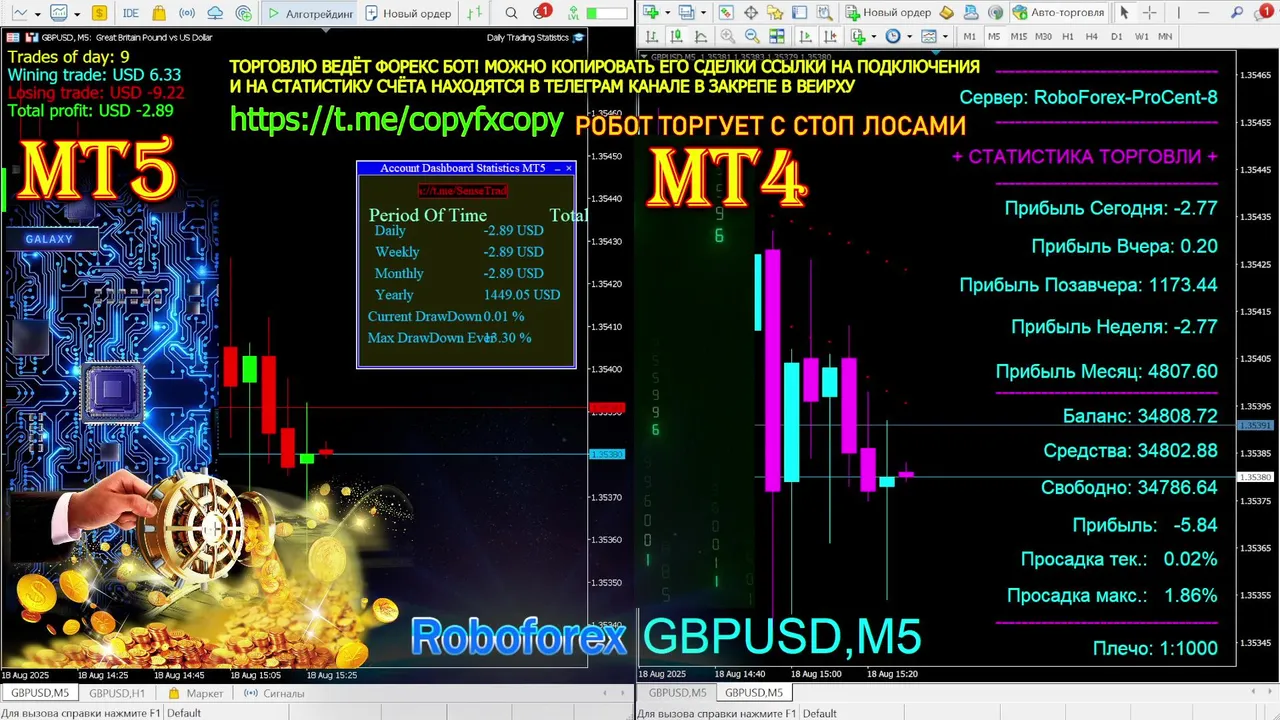Image resolution: width=1280 pixels, height=720 pixels.
Task: Open the MT4 Strategy Tester icon
Action: click(825, 12)
